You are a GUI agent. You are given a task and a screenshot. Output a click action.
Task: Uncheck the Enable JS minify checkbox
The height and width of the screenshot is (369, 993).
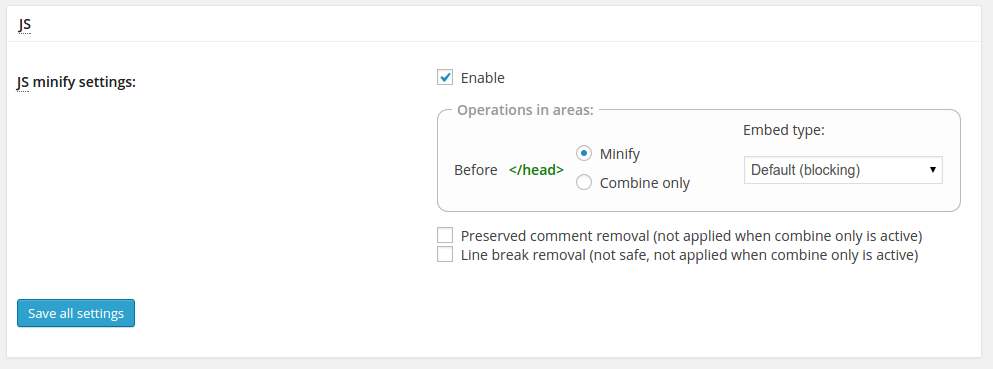pos(445,77)
